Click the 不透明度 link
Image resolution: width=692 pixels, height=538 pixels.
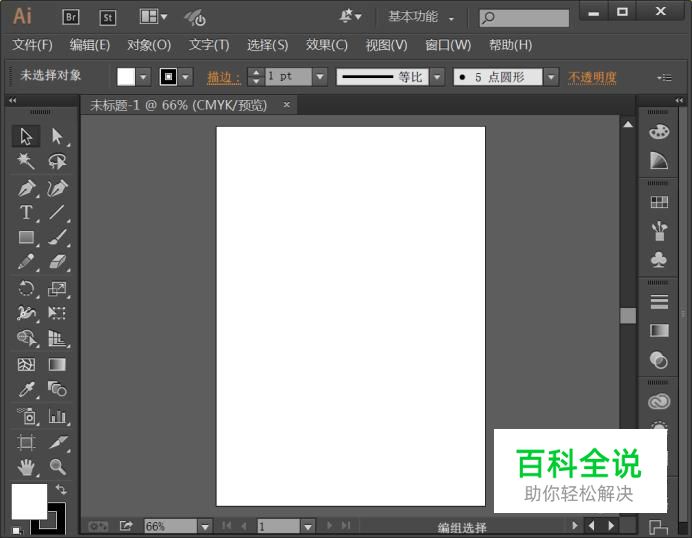[592, 77]
